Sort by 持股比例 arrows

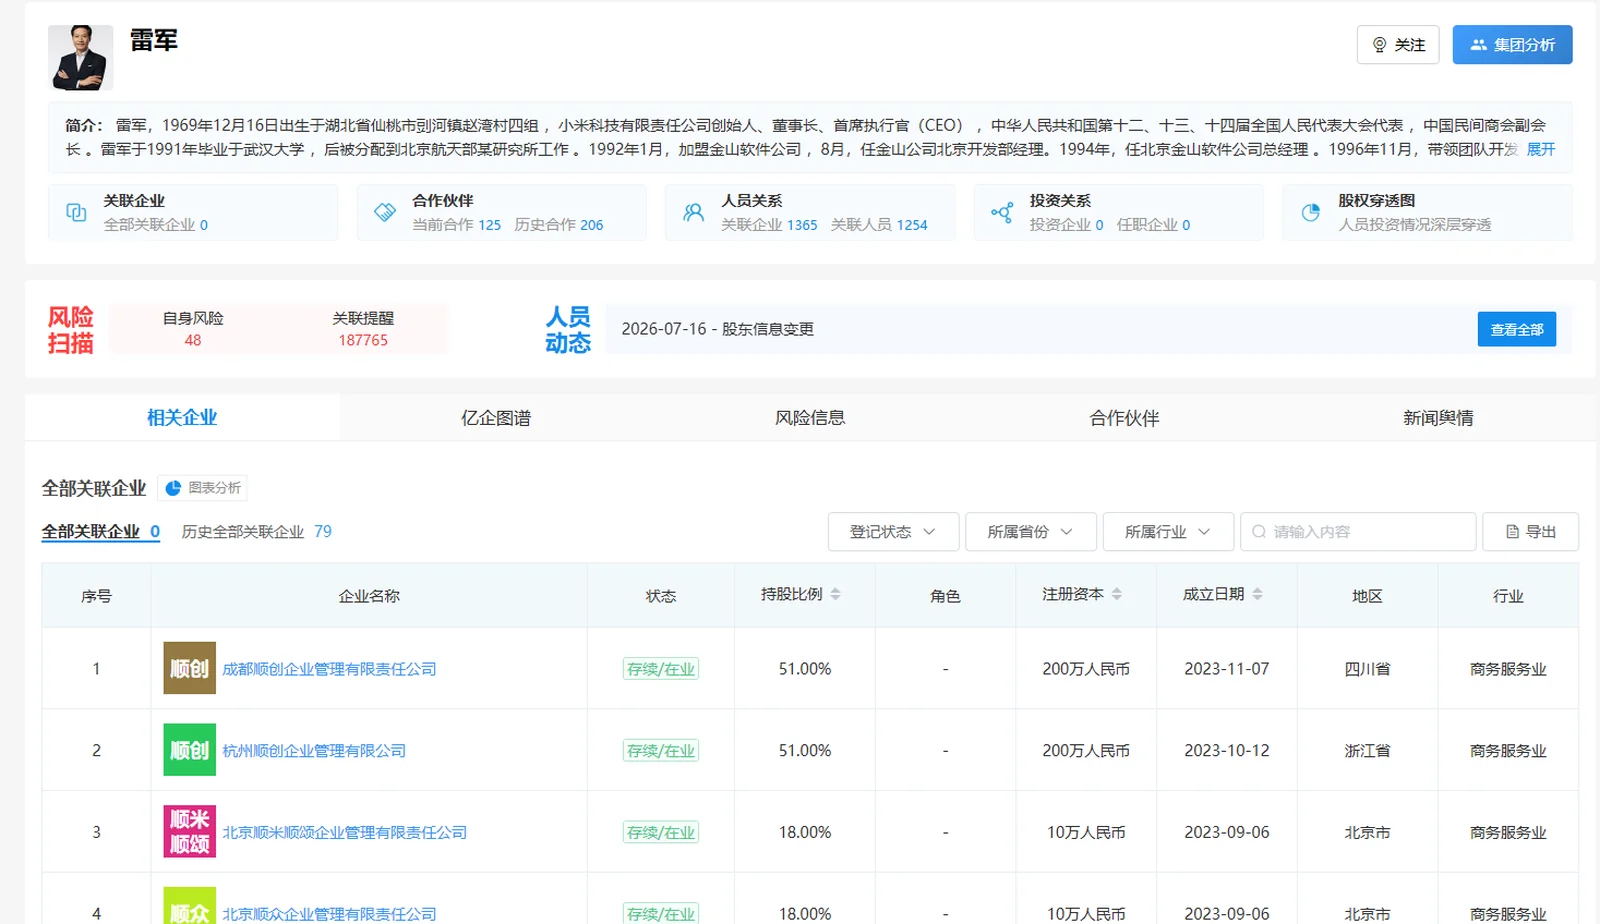(x=835, y=594)
